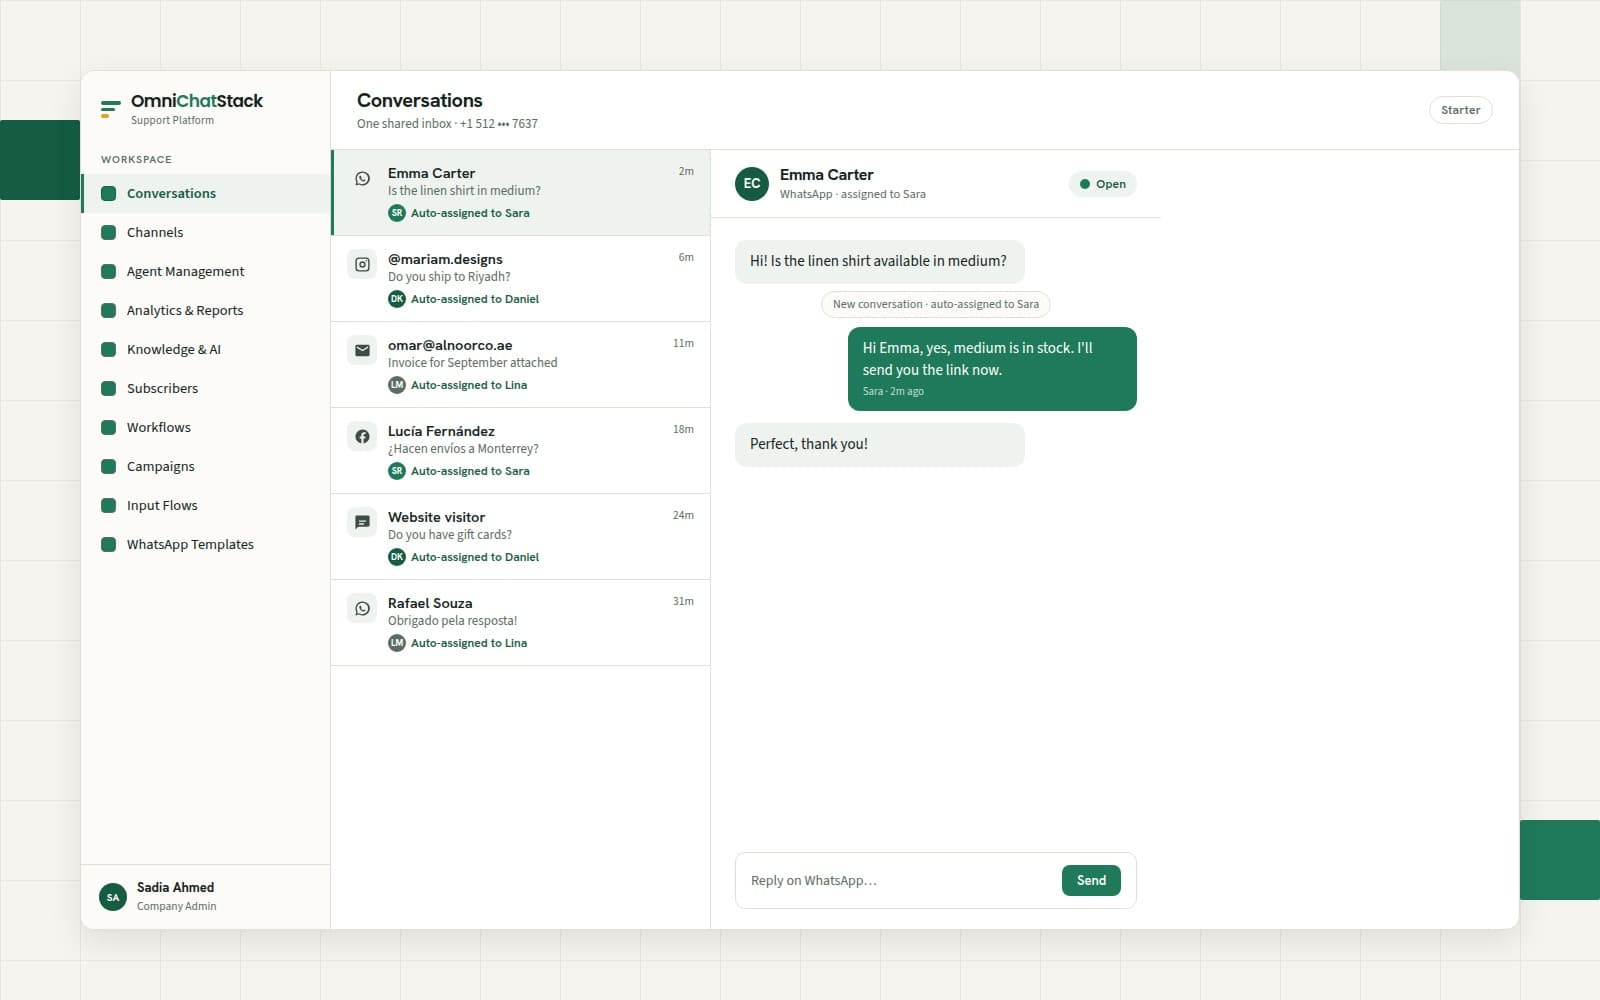Click the green square icon beside Subscribers

pos(109,388)
